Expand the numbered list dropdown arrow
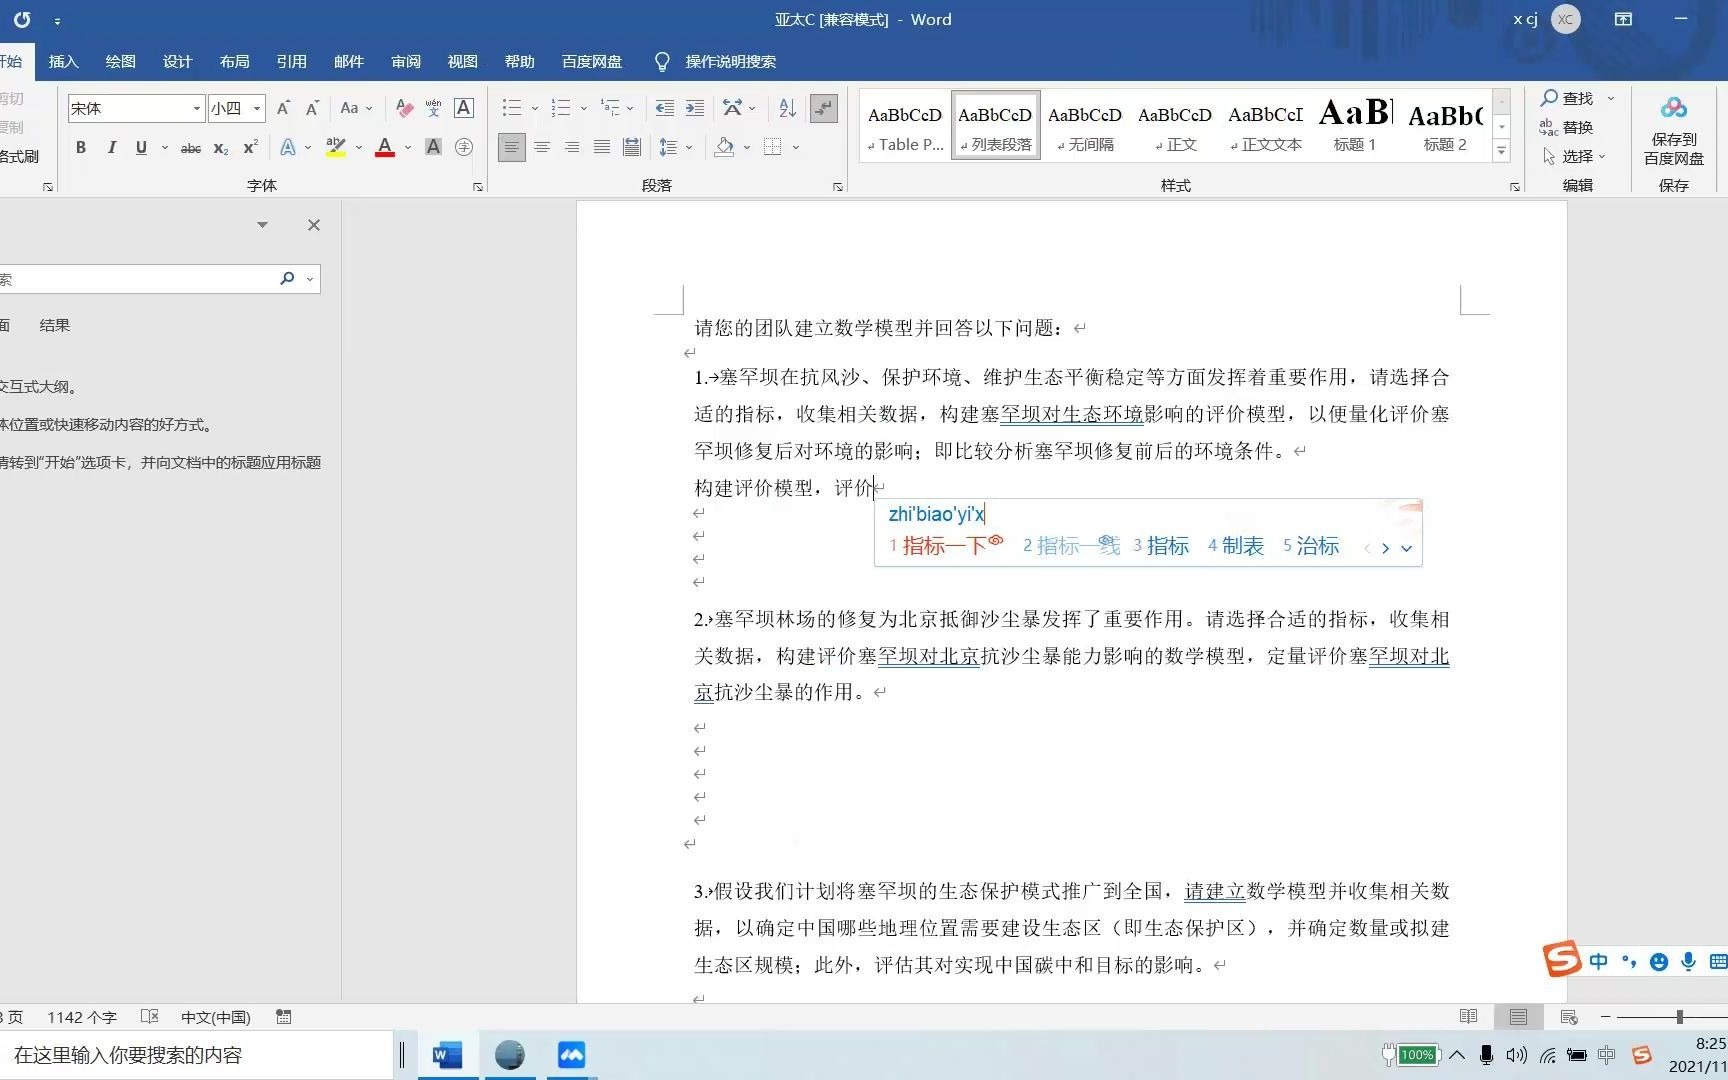 coord(583,108)
